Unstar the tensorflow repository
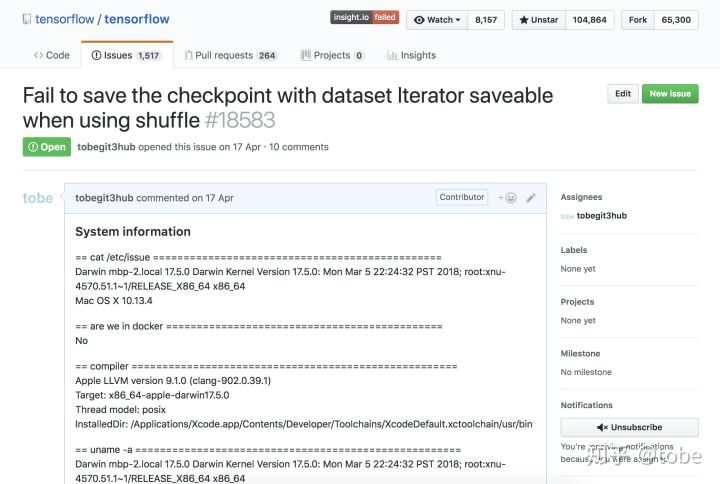720x484 pixels. 539,20
